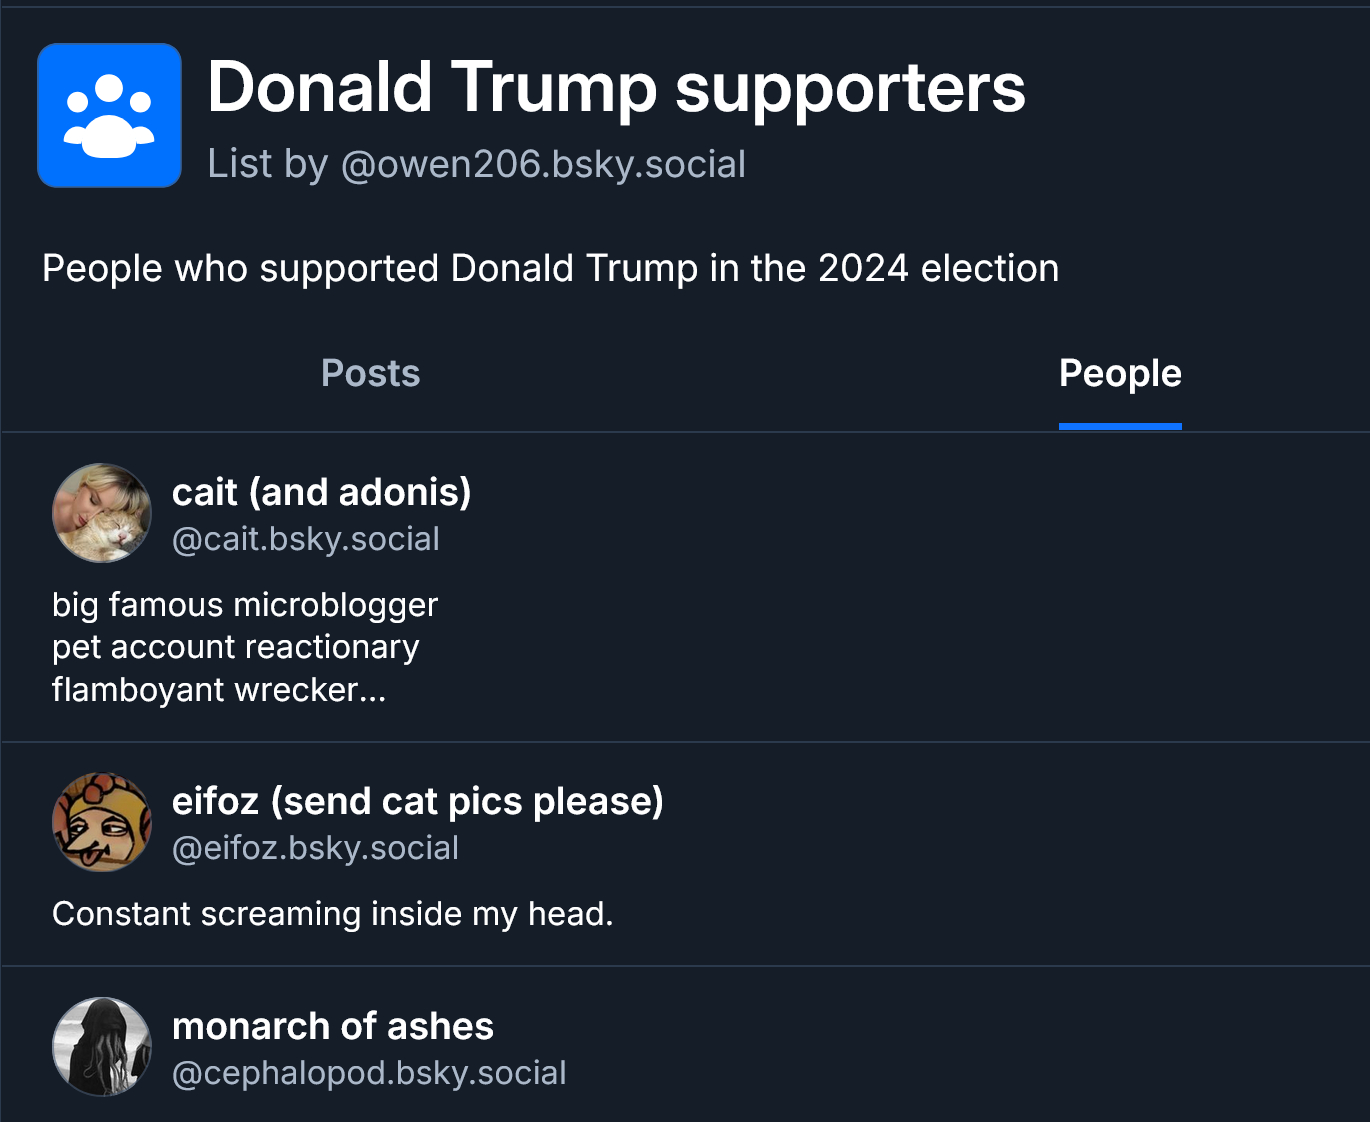1370x1122 pixels.
Task: Click eifoz's cartoon avatar
Action: point(102,822)
